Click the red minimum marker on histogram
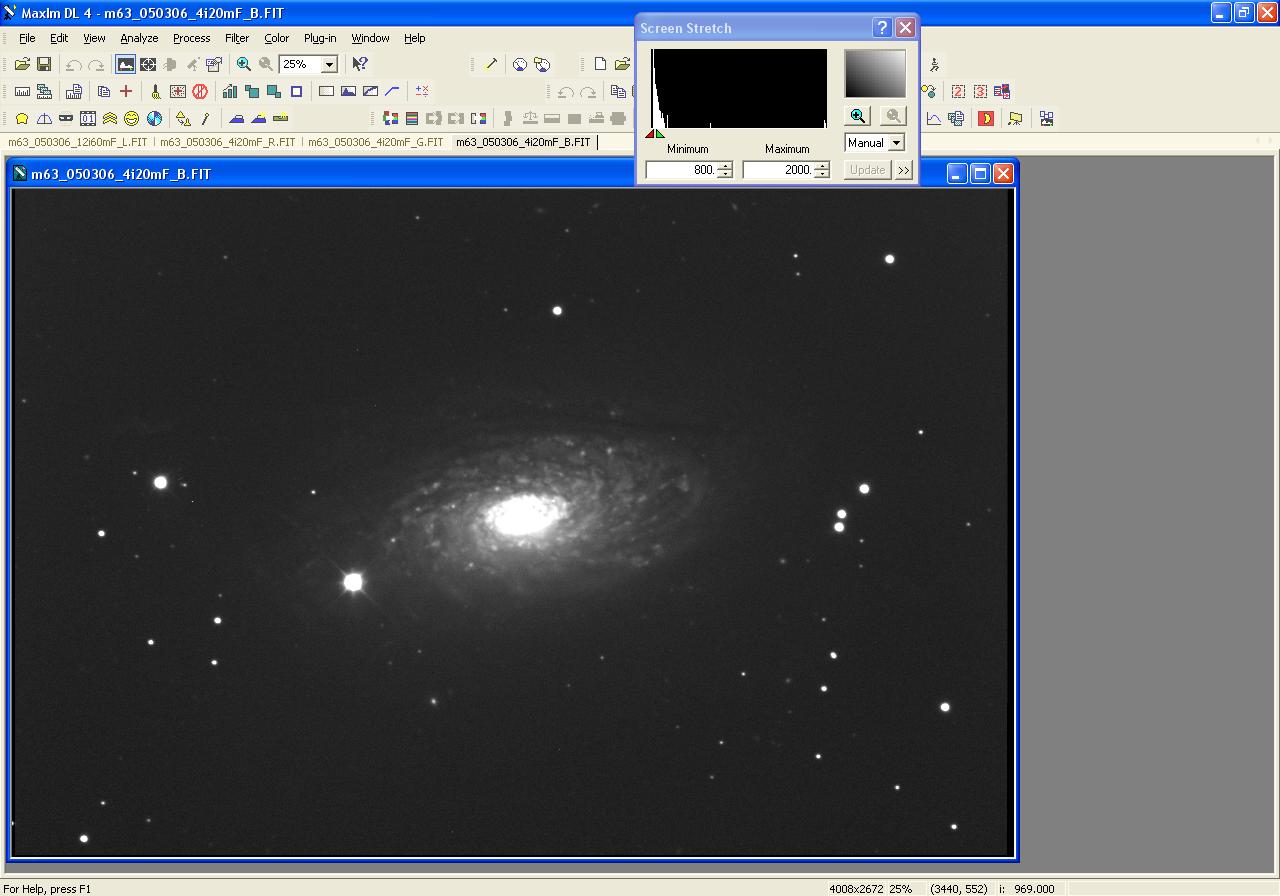The width and height of the screenshot is (1280, 896). [649, 134]
